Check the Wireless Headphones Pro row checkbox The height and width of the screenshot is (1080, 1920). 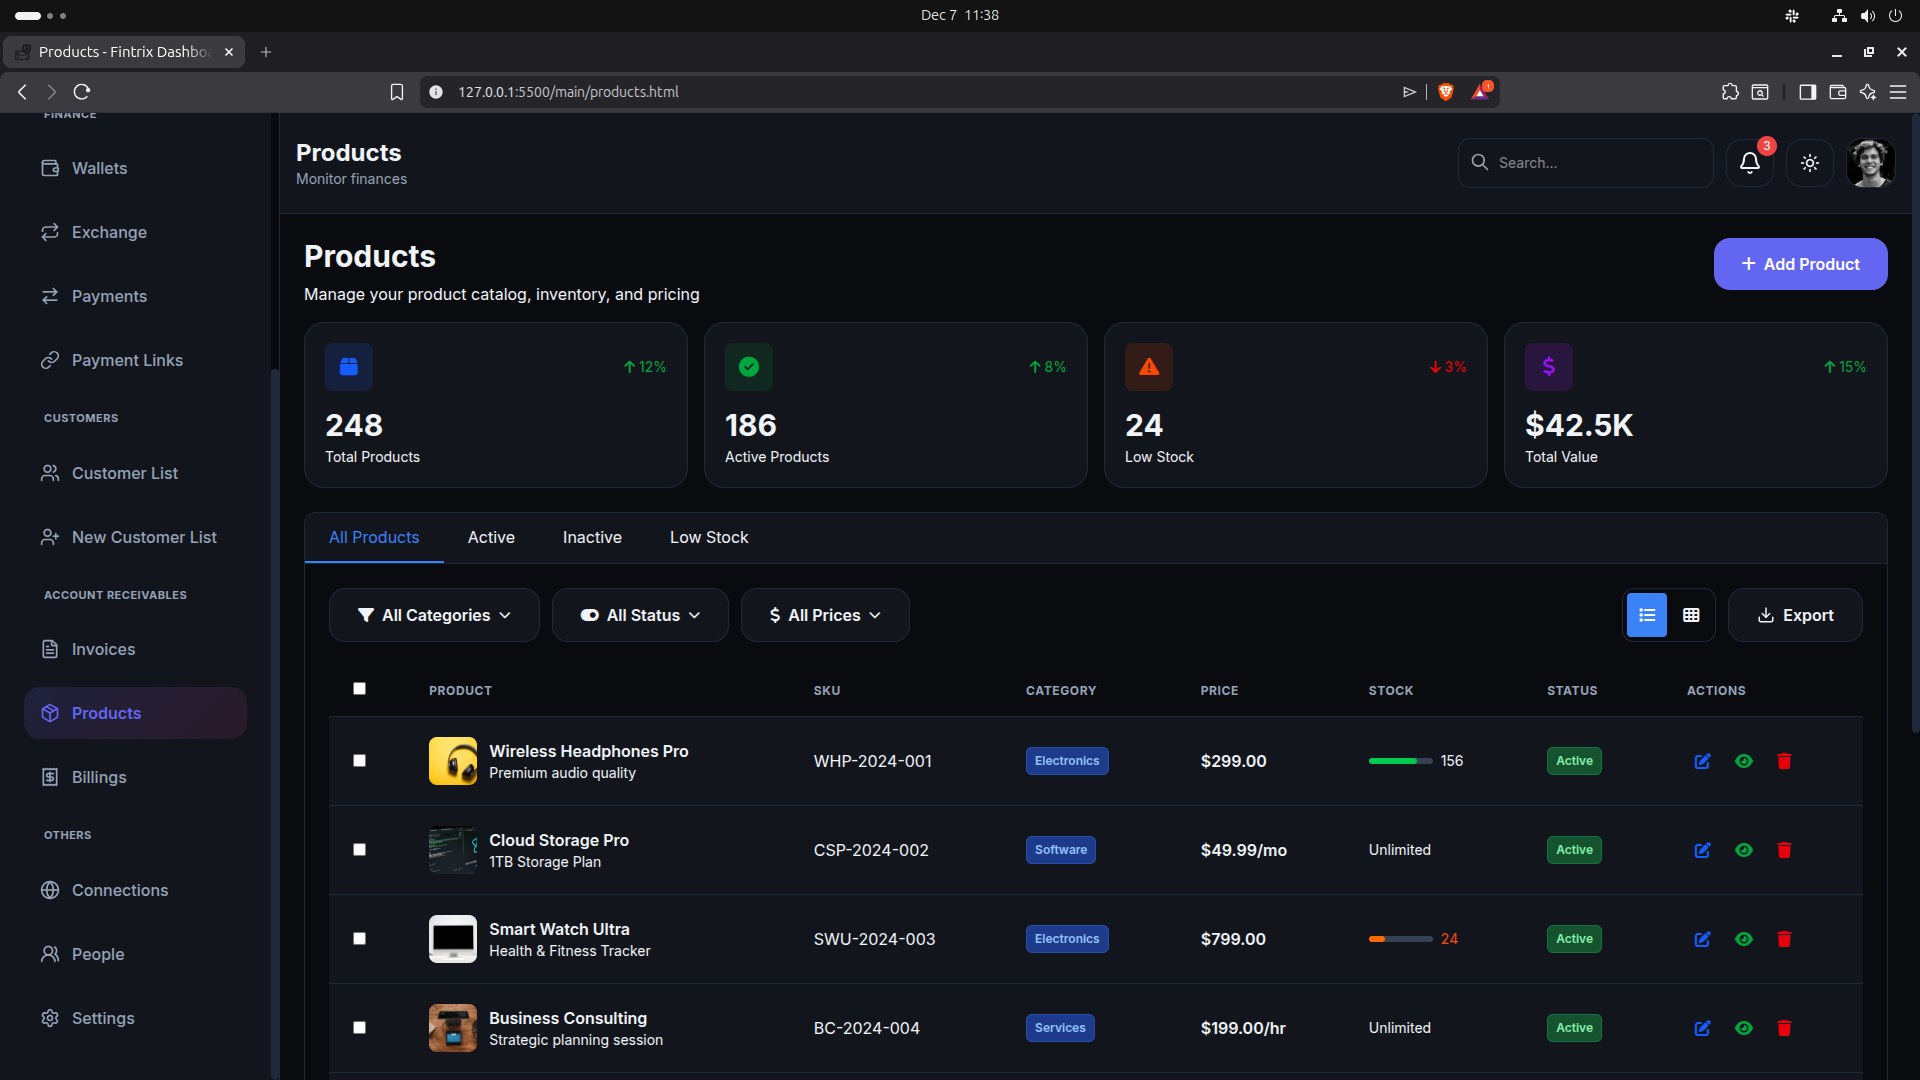(x=359, y=761)
